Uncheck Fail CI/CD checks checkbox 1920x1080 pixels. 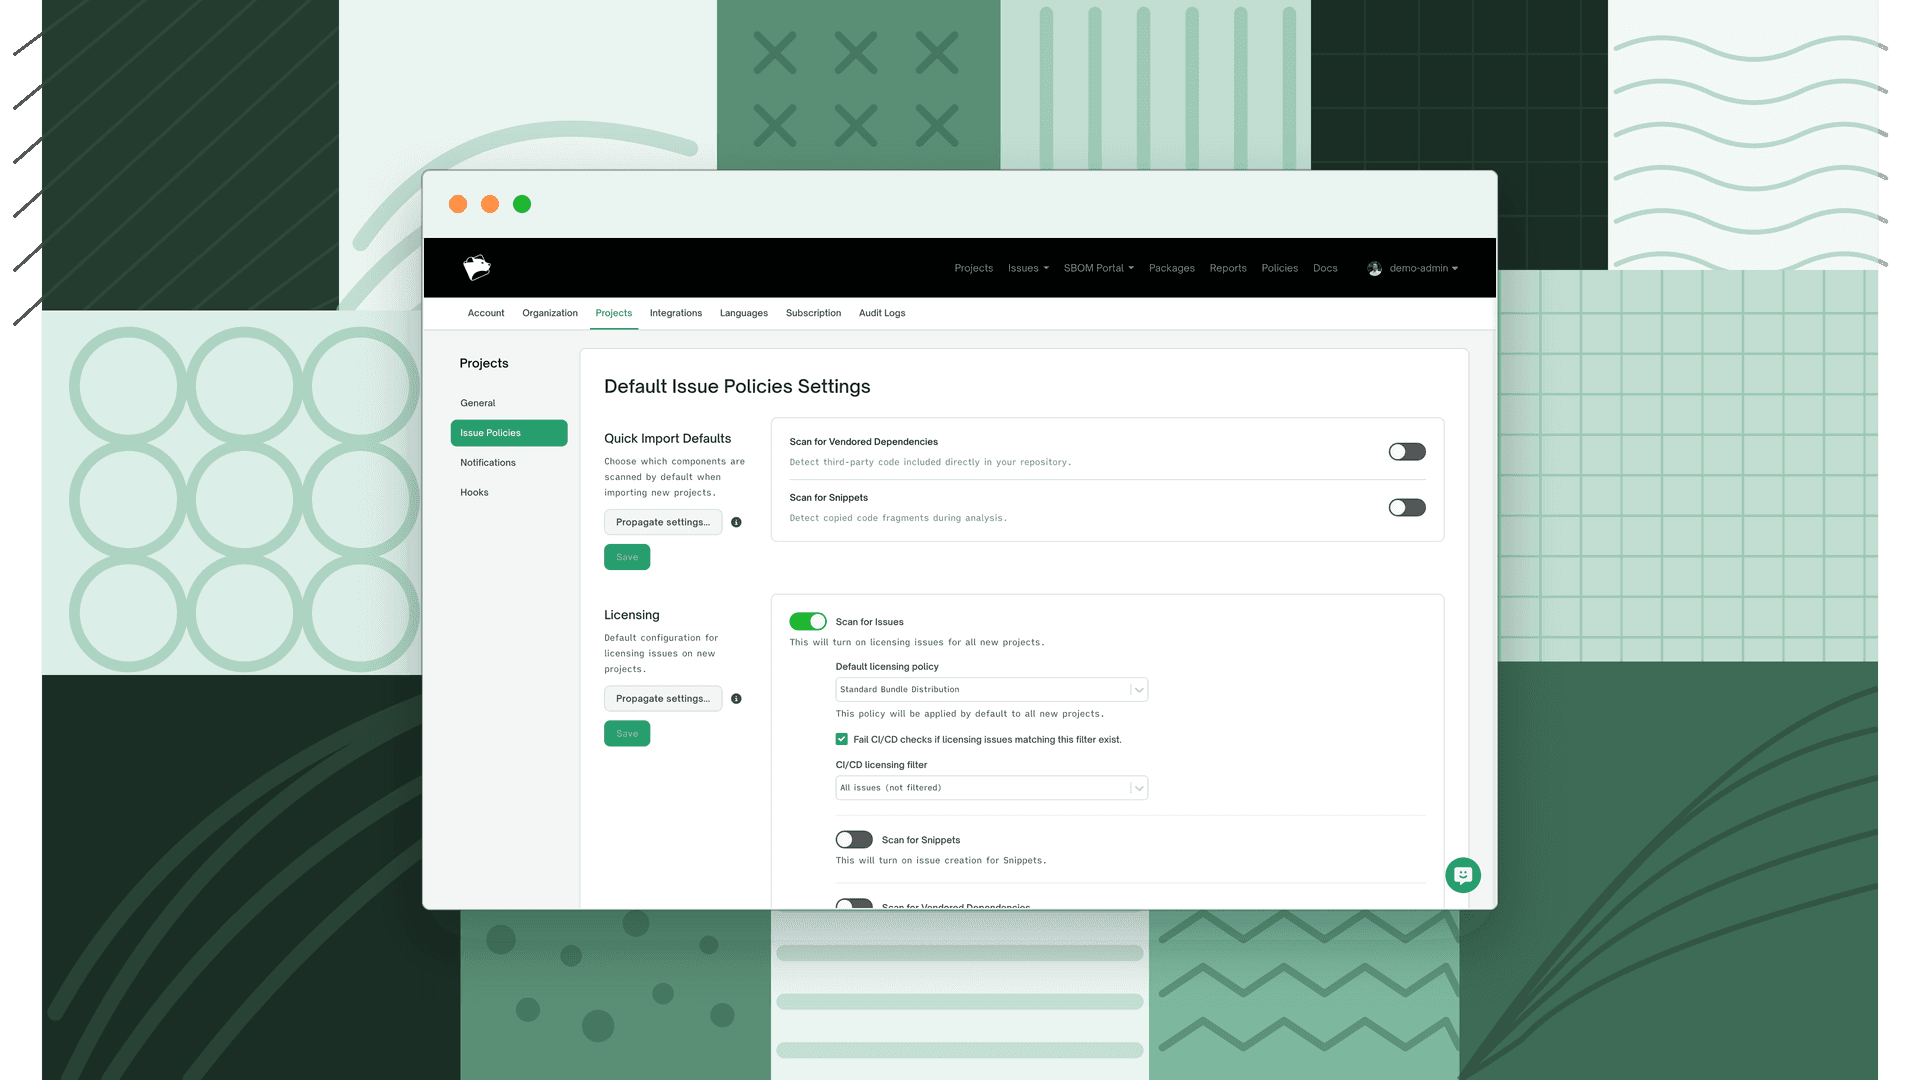[842, 740]
